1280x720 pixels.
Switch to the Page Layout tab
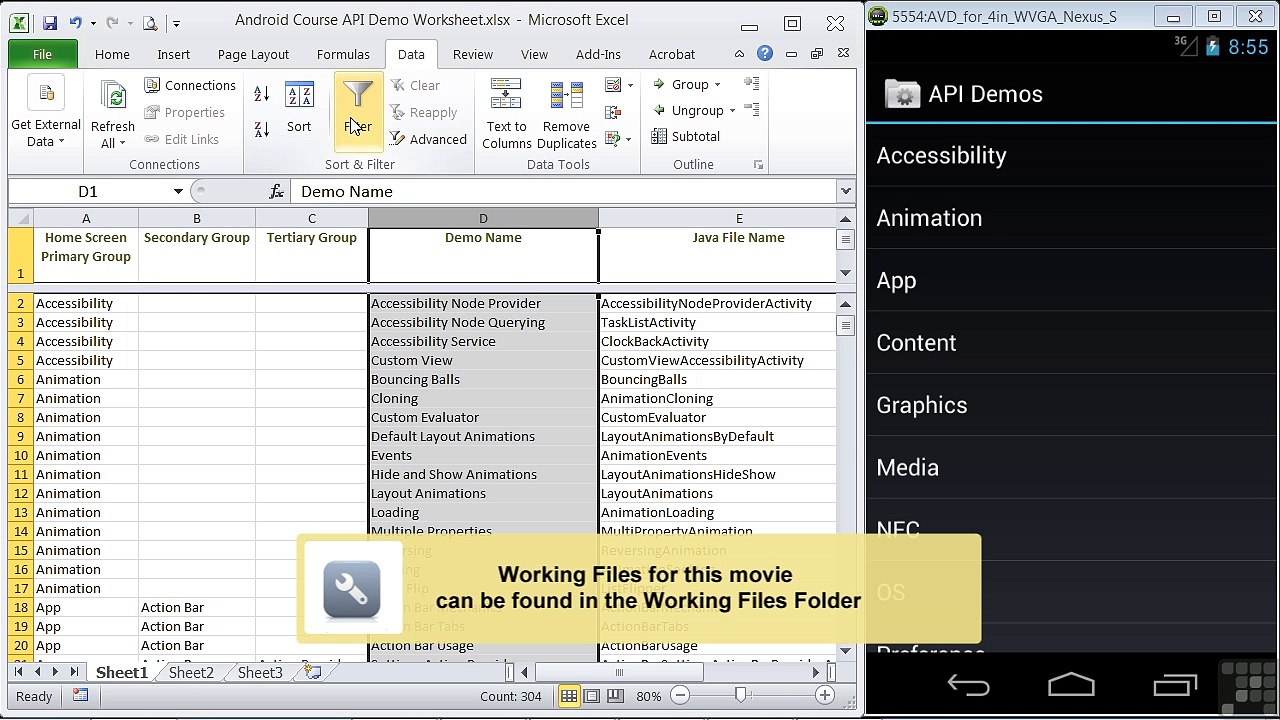(253, 54)
